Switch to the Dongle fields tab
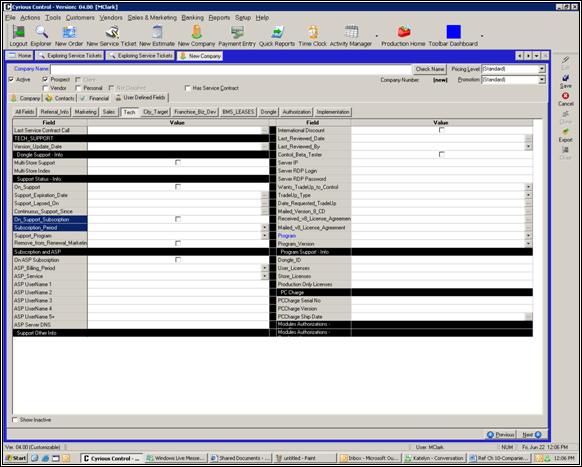The width and height of the screenshot is (582, 467). (x=268, y=112)
